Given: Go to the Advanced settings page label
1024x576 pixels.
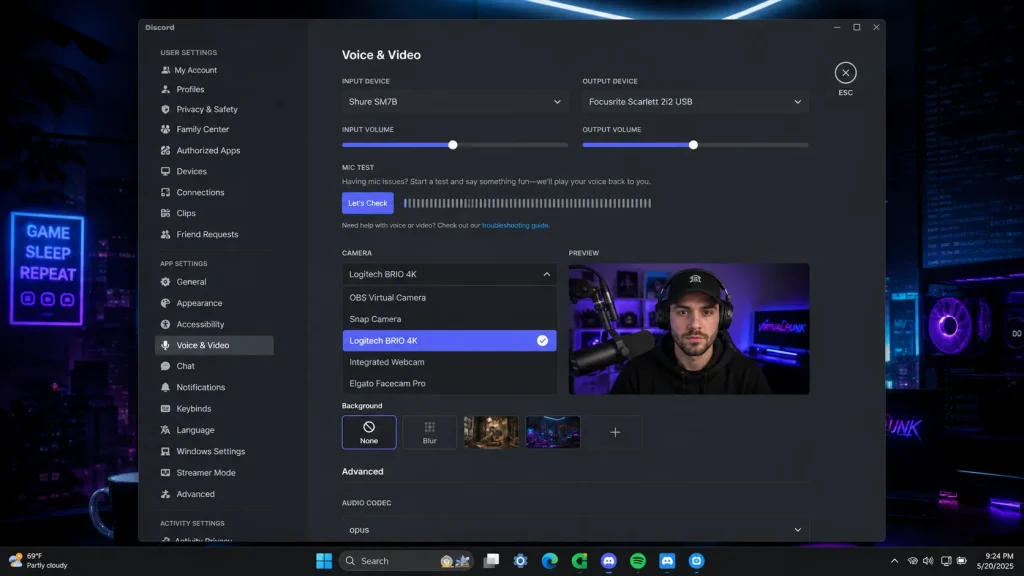Looking at the screenshot, I should coord(195,494).
